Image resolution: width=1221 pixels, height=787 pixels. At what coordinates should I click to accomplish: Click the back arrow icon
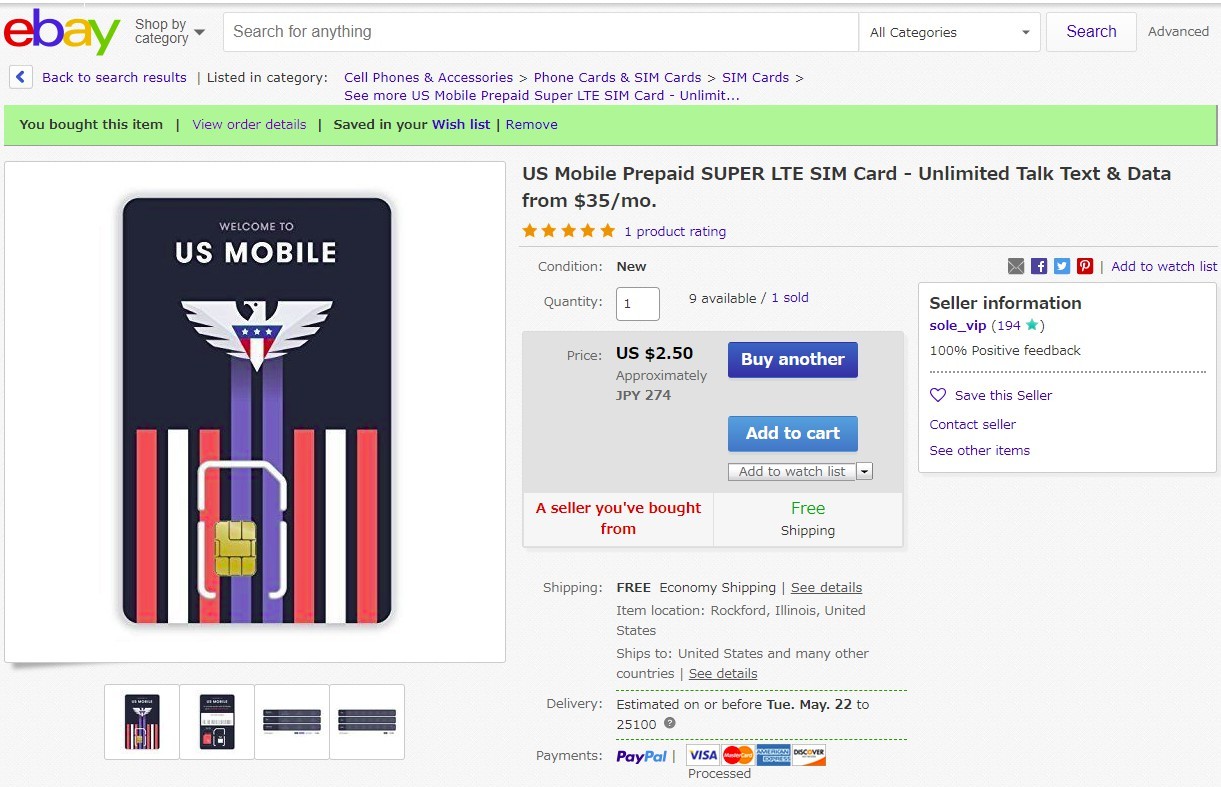pyautogui.click(x=21, y=77)
